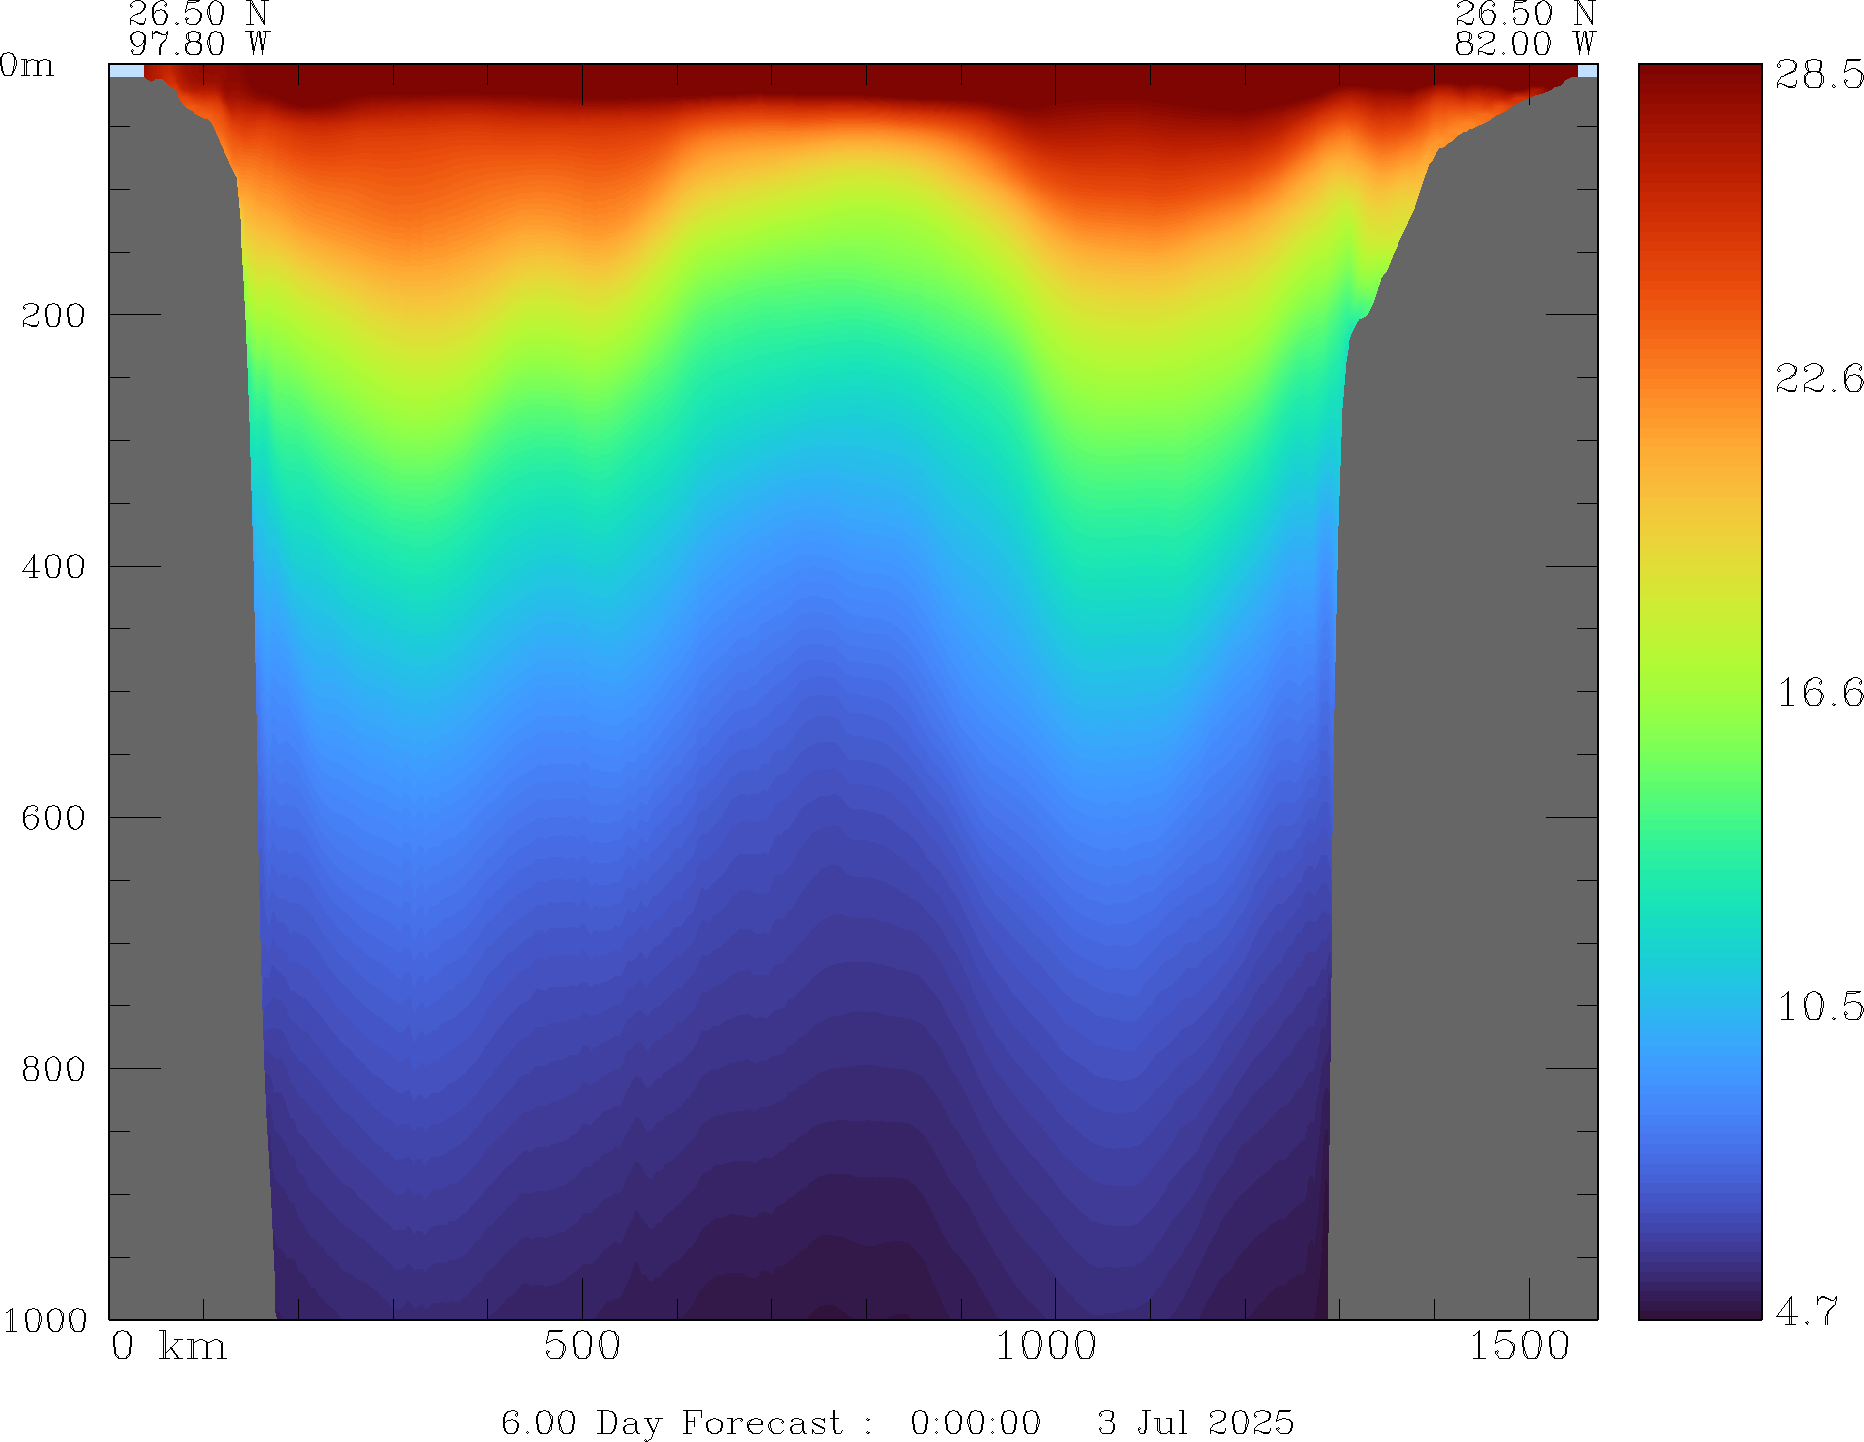Pick the dark purple bottom of colorbar
The height and width of the screenshot is (1442, 1864).
pos(1699,1308)
